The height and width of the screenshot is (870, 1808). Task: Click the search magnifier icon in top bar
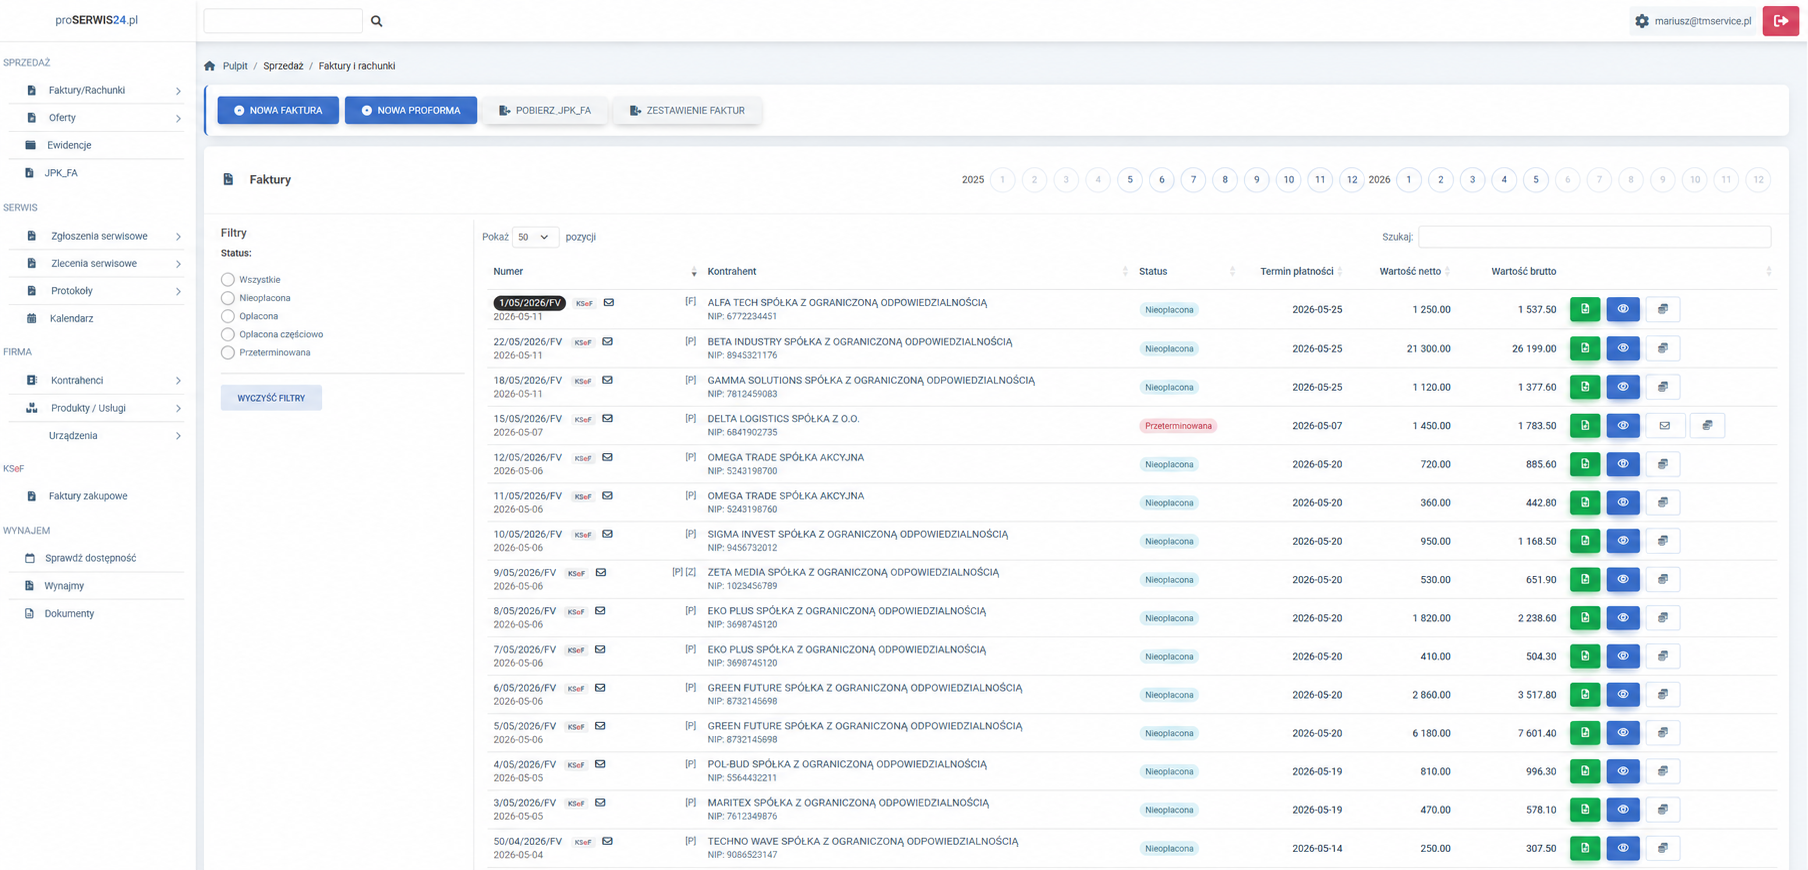[x=377, y=21]
